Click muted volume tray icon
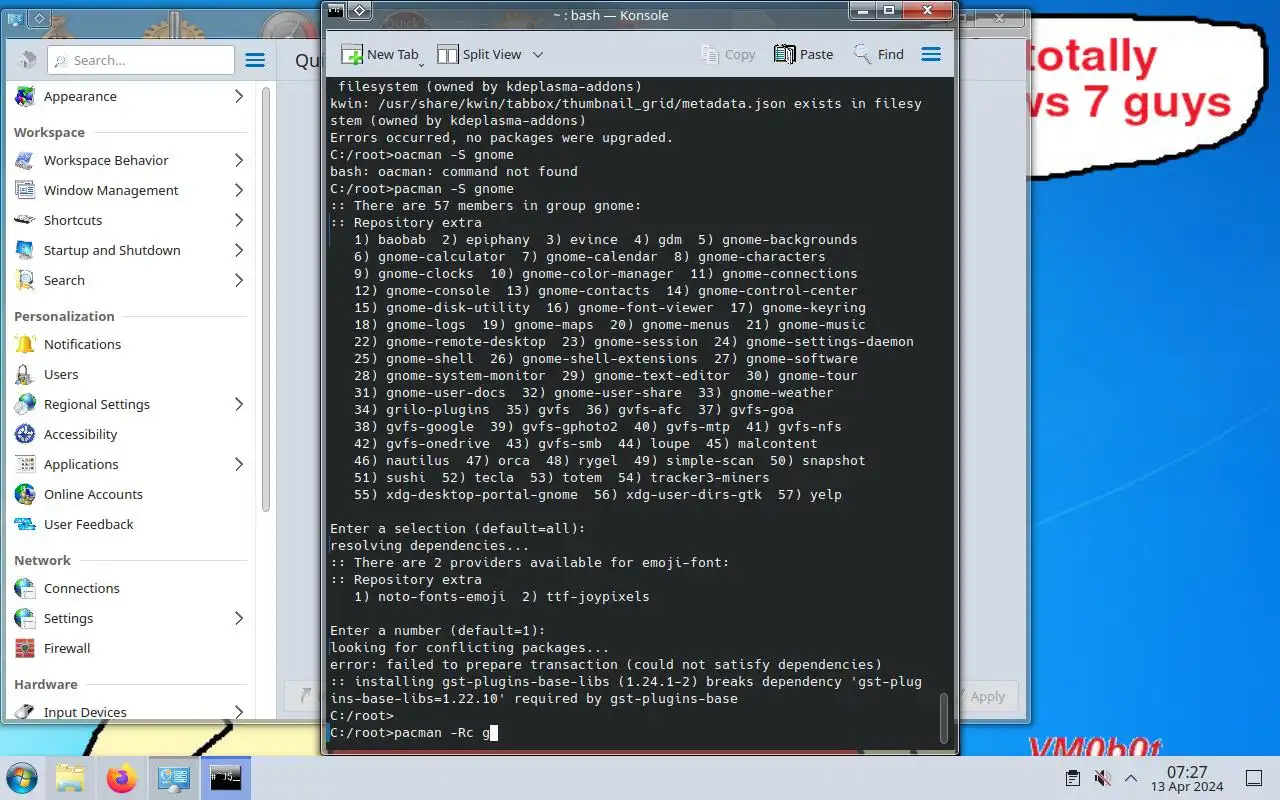 [1102, 778]
